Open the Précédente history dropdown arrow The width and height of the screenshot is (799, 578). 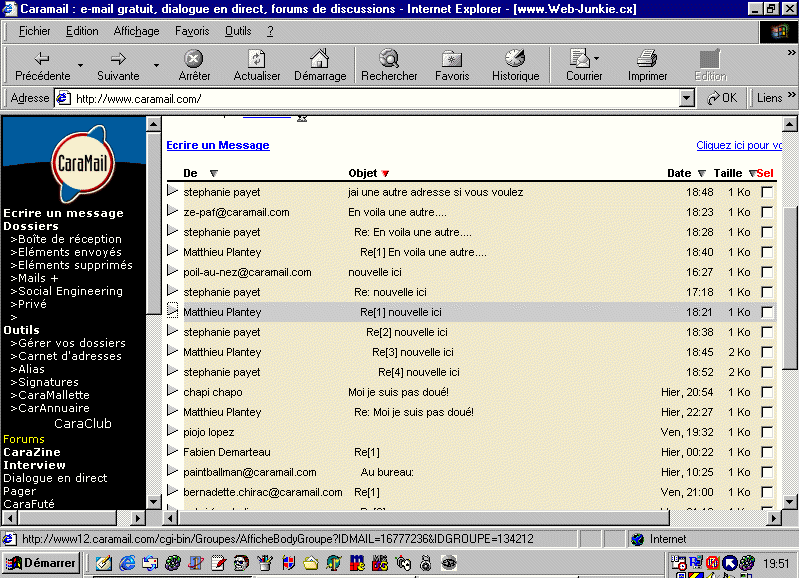tap(81, 65)
